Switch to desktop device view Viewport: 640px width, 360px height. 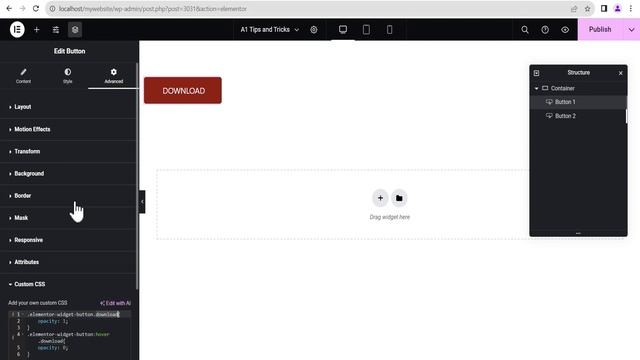[343, 29]
